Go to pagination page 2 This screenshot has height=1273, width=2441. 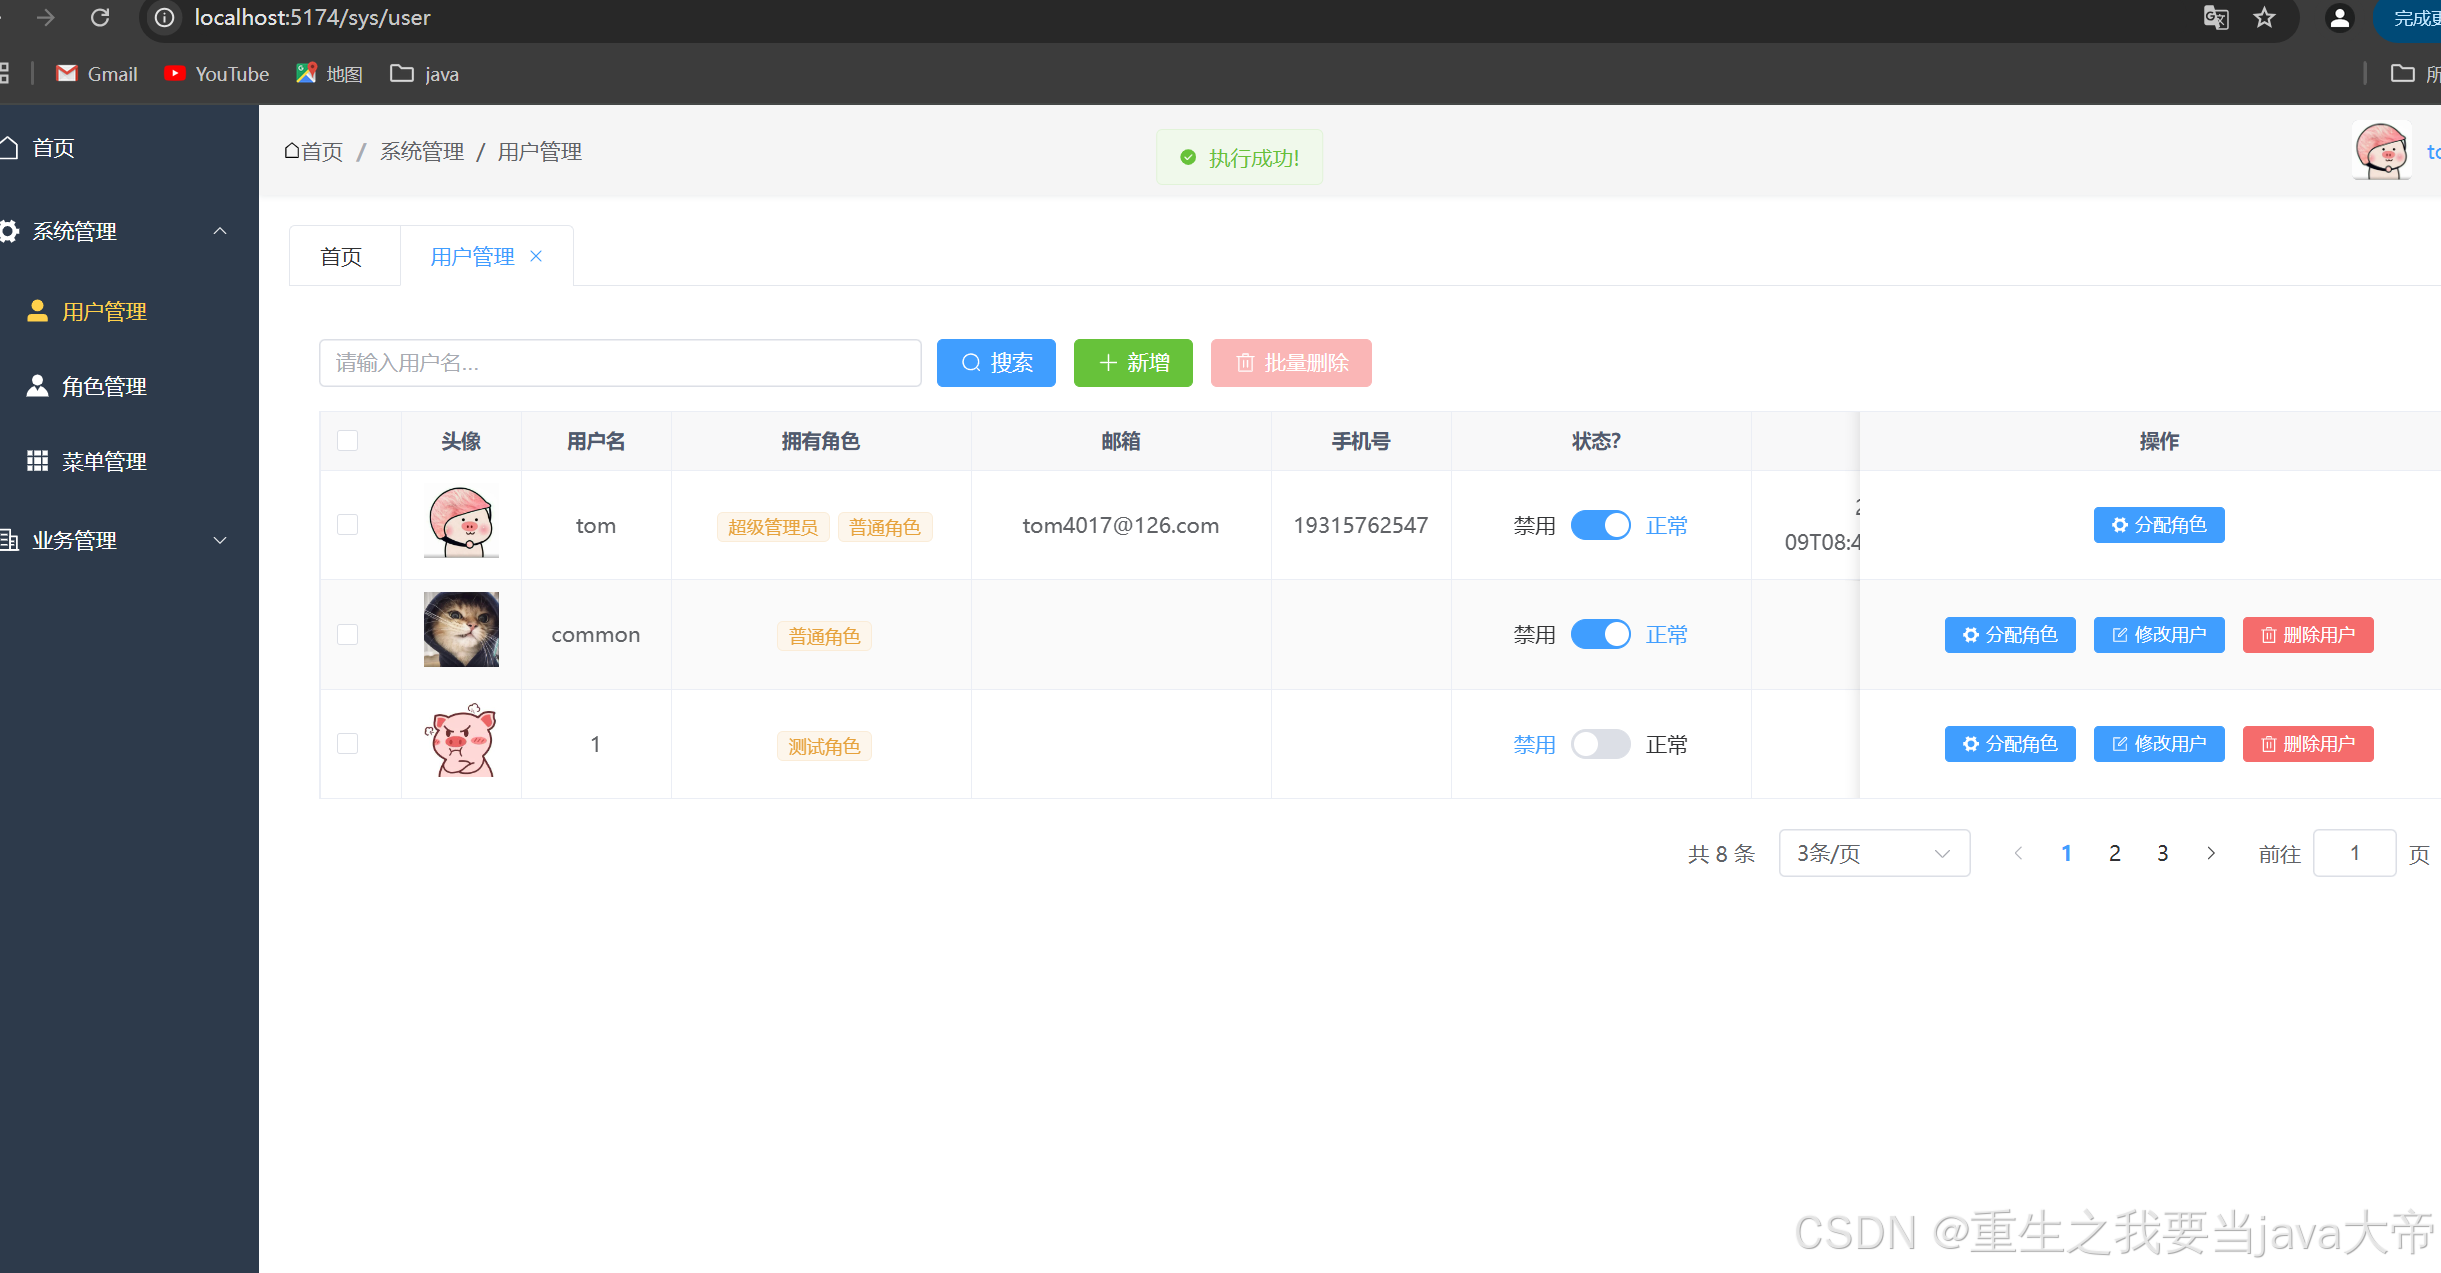2114,853
